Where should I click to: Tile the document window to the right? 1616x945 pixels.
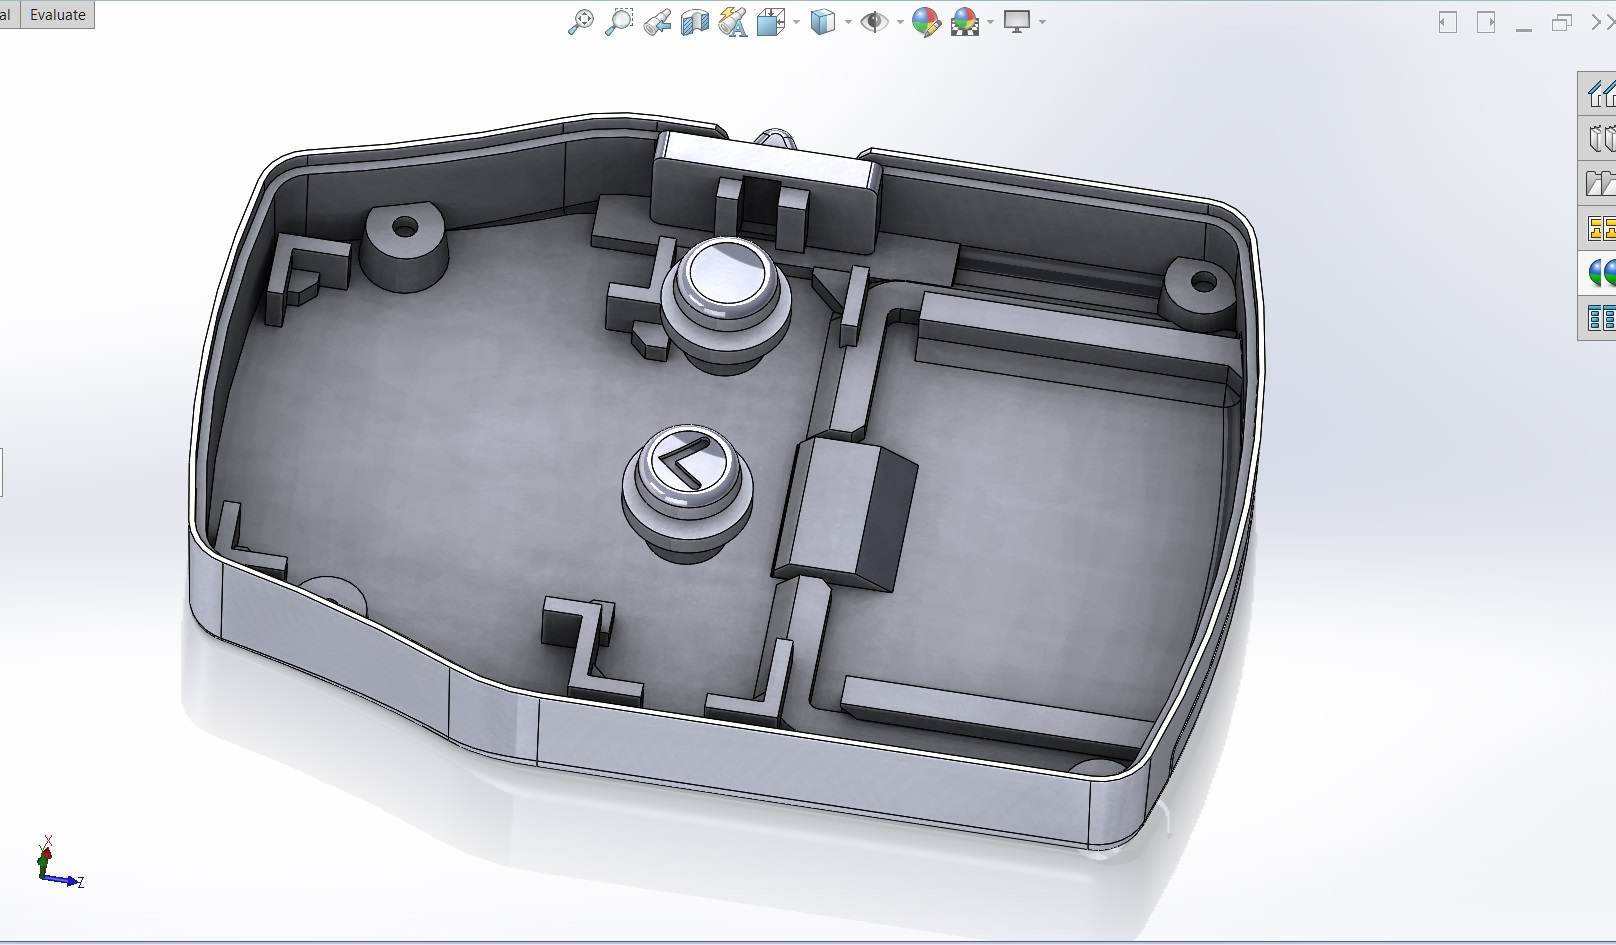pyautogui.click(x=1486, y=22)
